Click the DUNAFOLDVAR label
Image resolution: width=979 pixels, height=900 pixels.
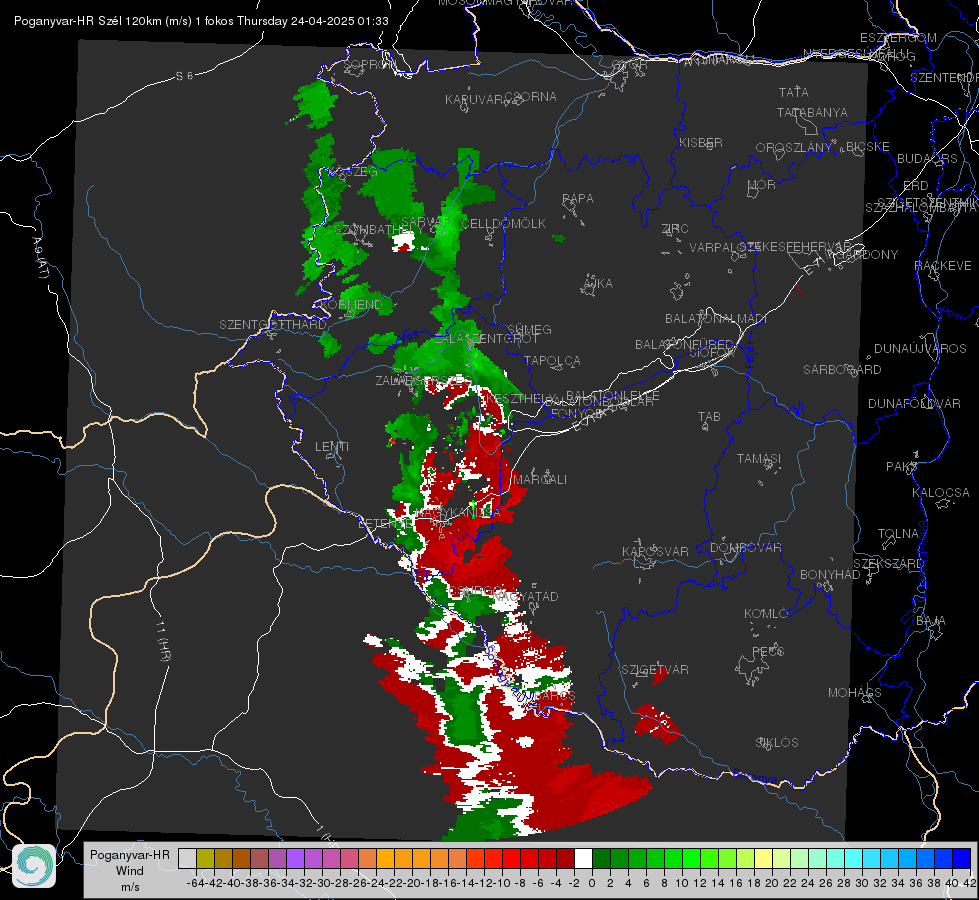pyautogui.click(x=914, y=403)
